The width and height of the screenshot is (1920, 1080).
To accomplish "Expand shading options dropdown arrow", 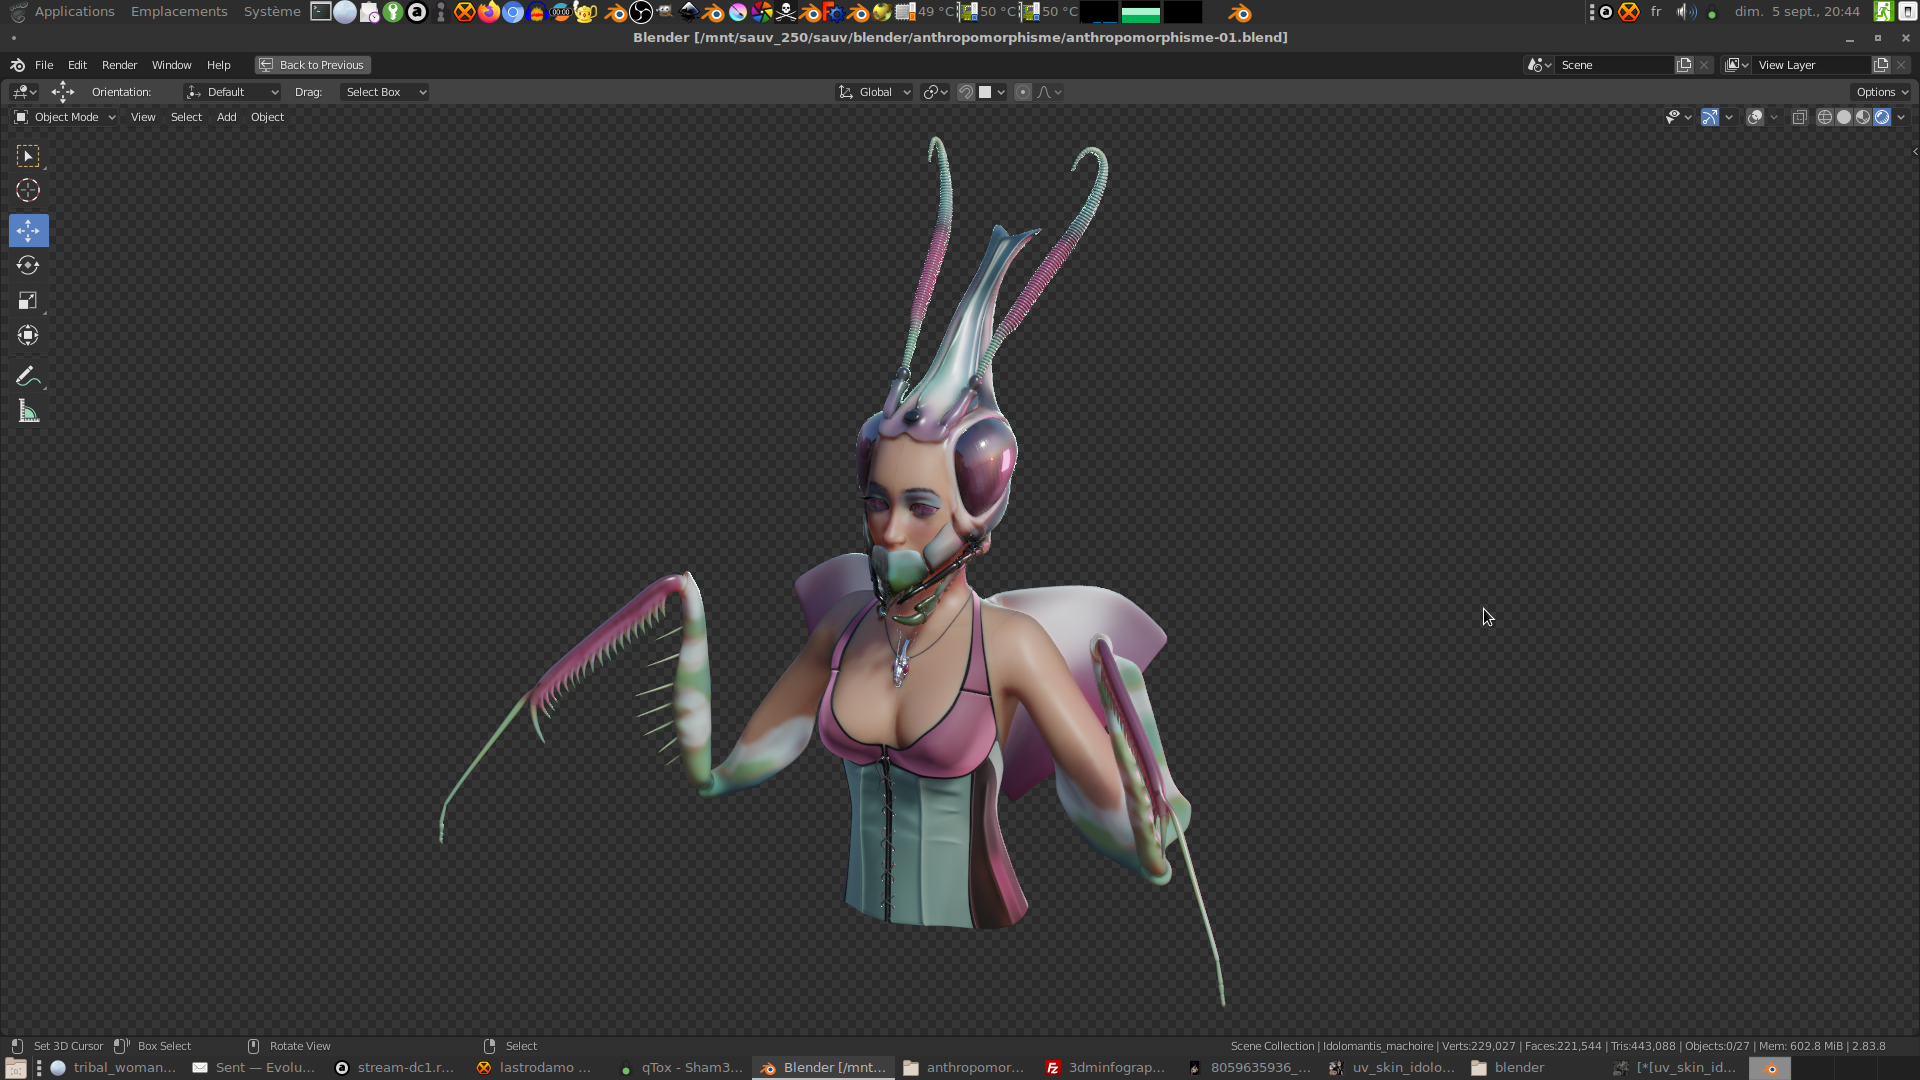I will (1901, 117).
